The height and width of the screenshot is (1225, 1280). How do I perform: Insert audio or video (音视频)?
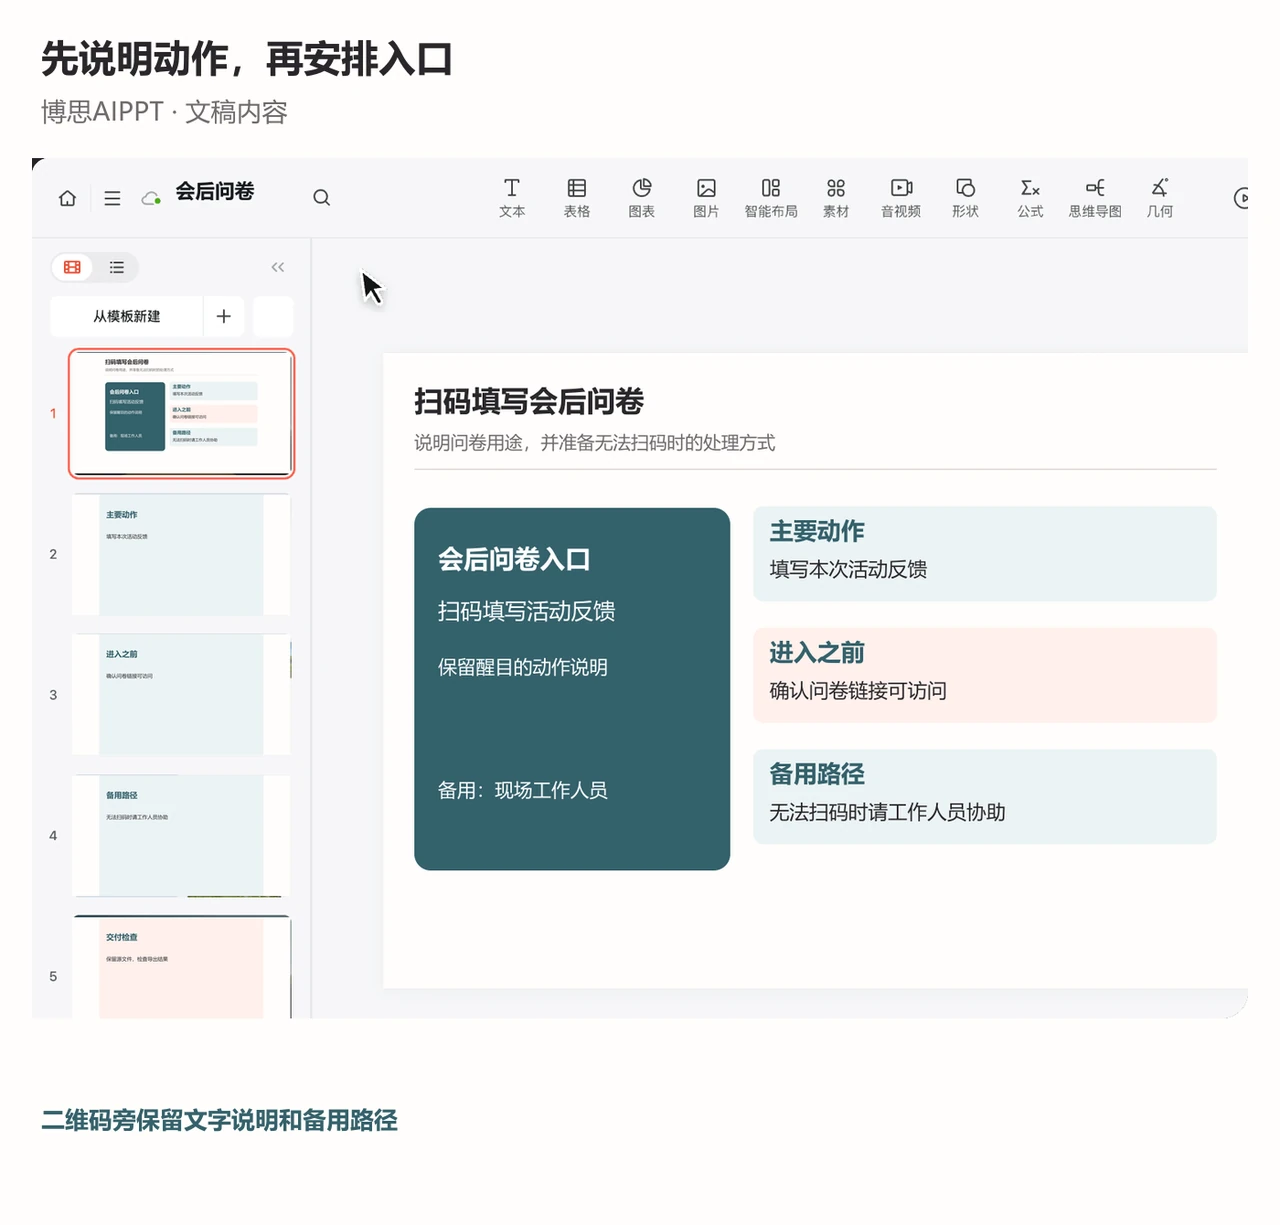tap(901, 198)
